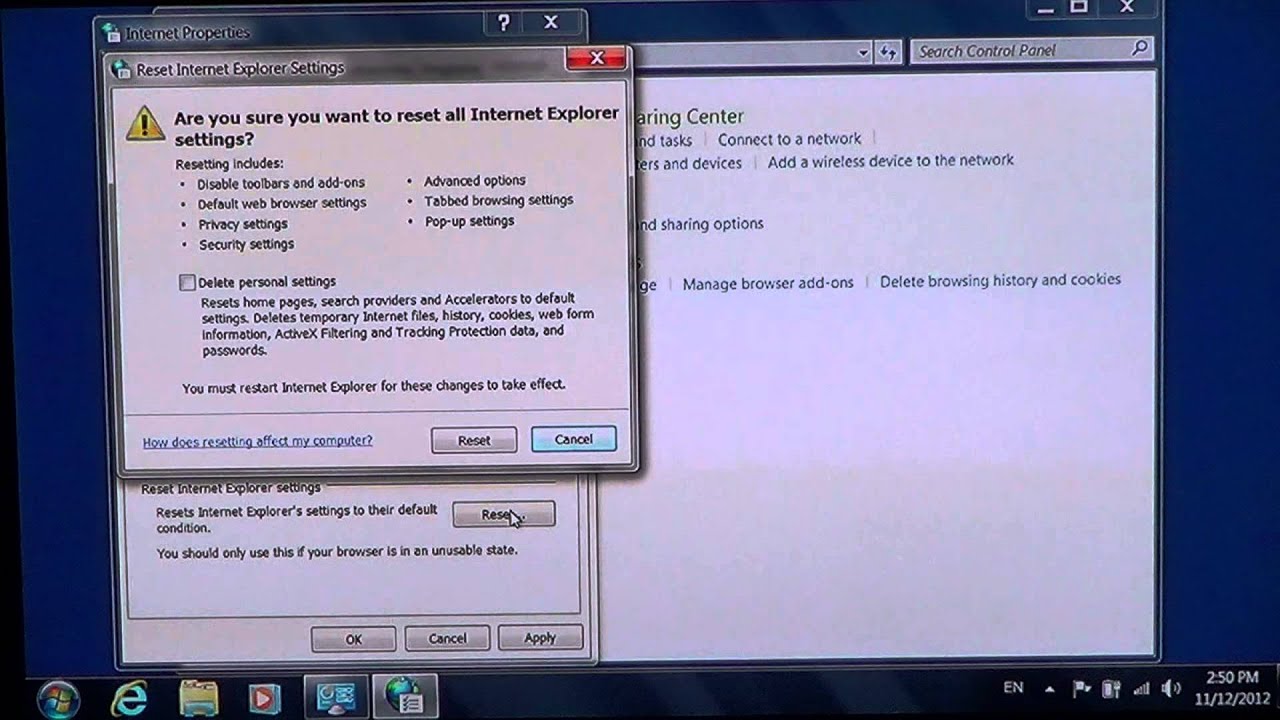Open the Windows Start menu orb
The height and width of the screenshot is (720, 1280).
(x=59, y=697)
